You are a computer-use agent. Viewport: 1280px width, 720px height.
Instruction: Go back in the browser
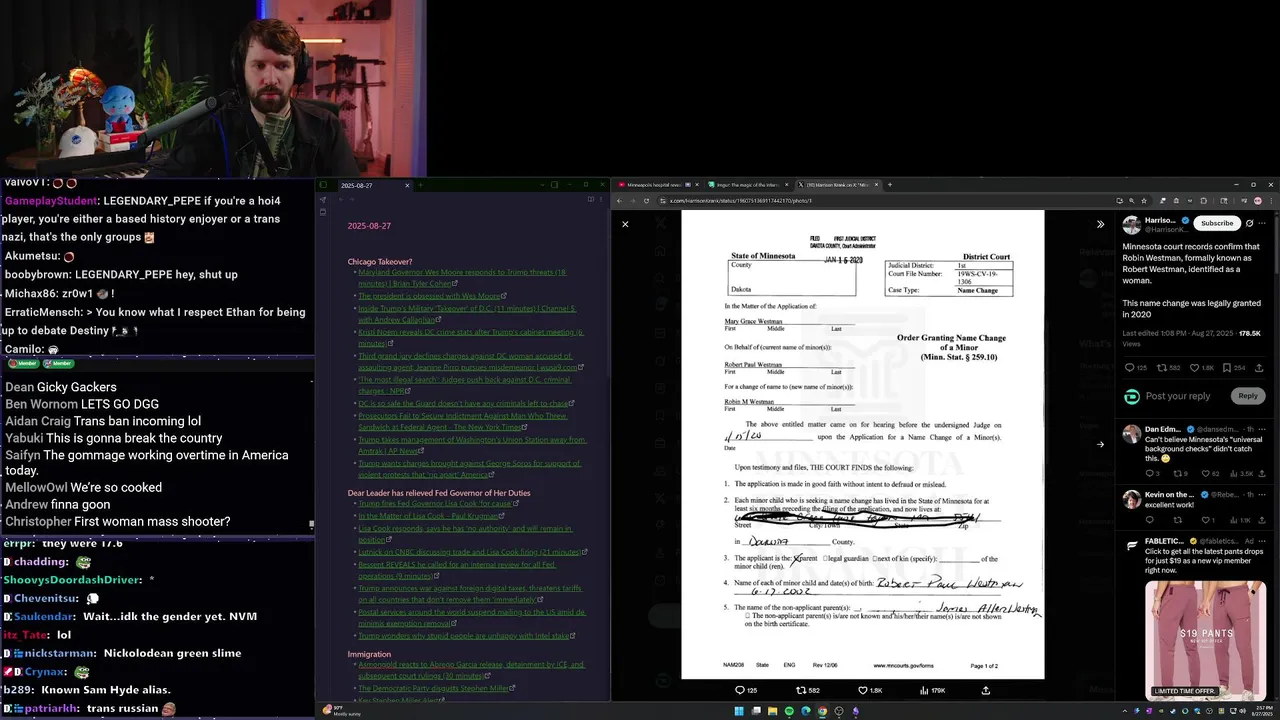coord(619,201)
